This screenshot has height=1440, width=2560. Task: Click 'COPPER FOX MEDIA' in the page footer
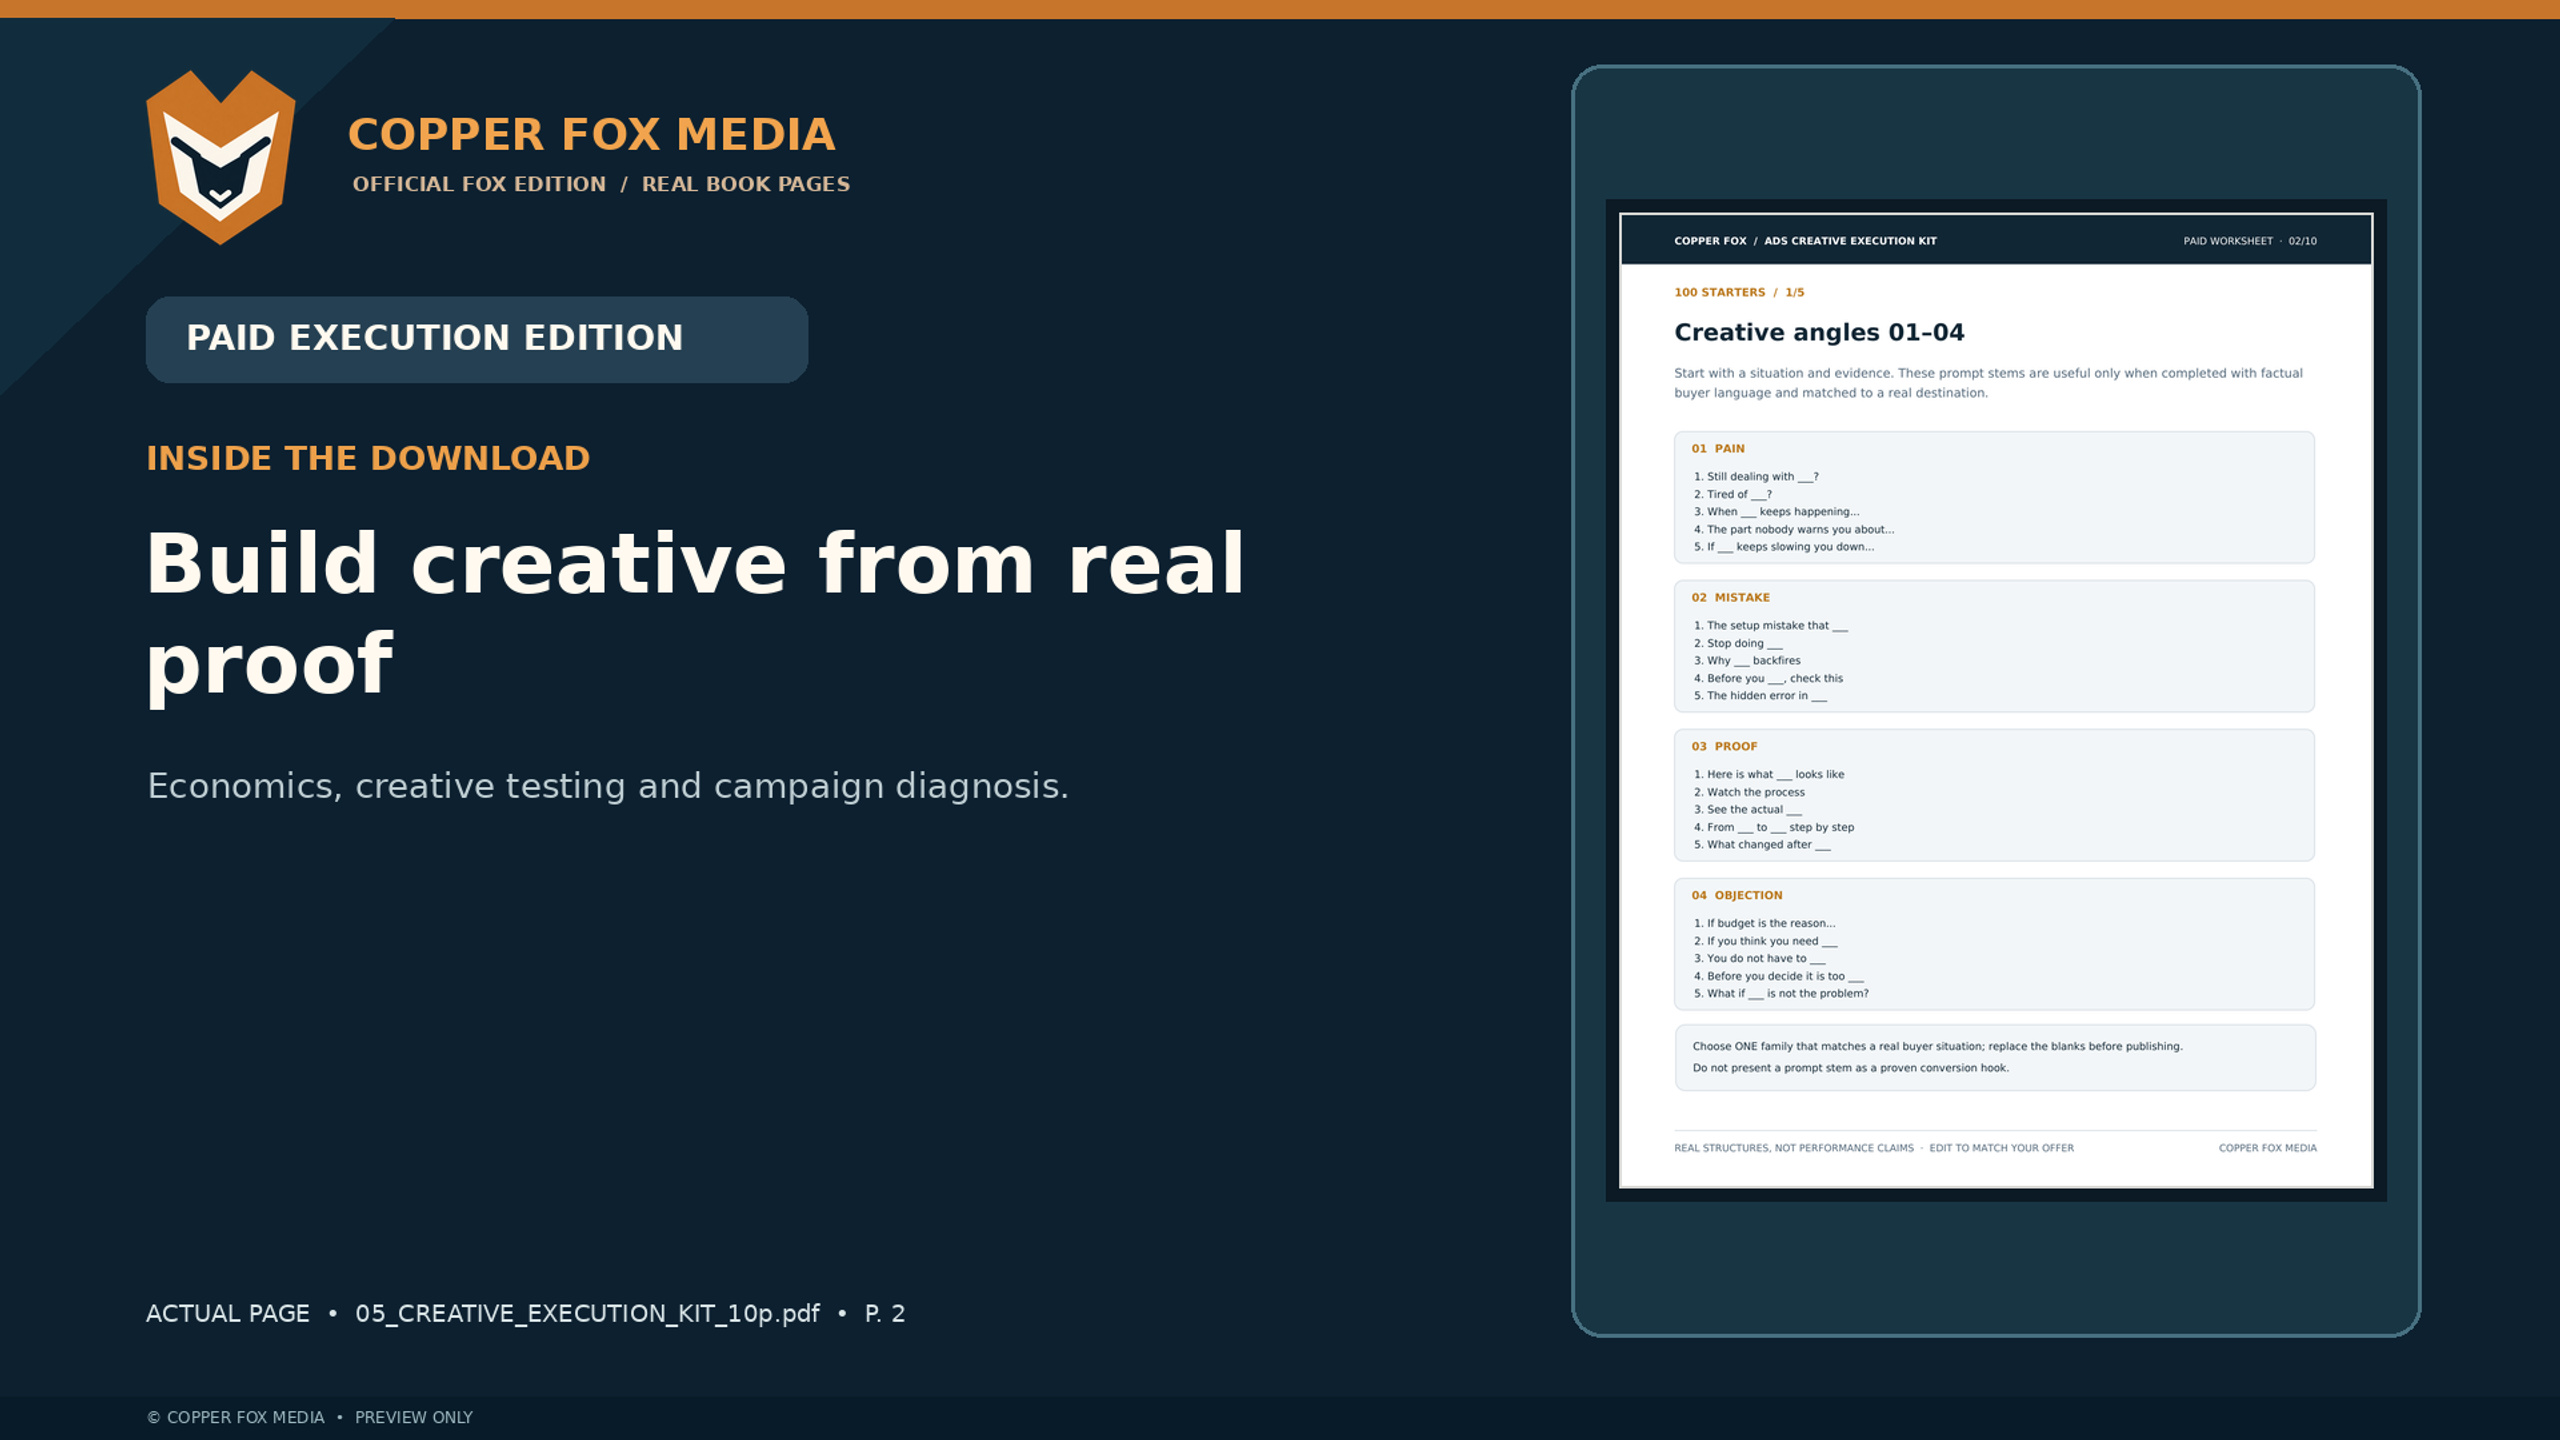2268,1148
